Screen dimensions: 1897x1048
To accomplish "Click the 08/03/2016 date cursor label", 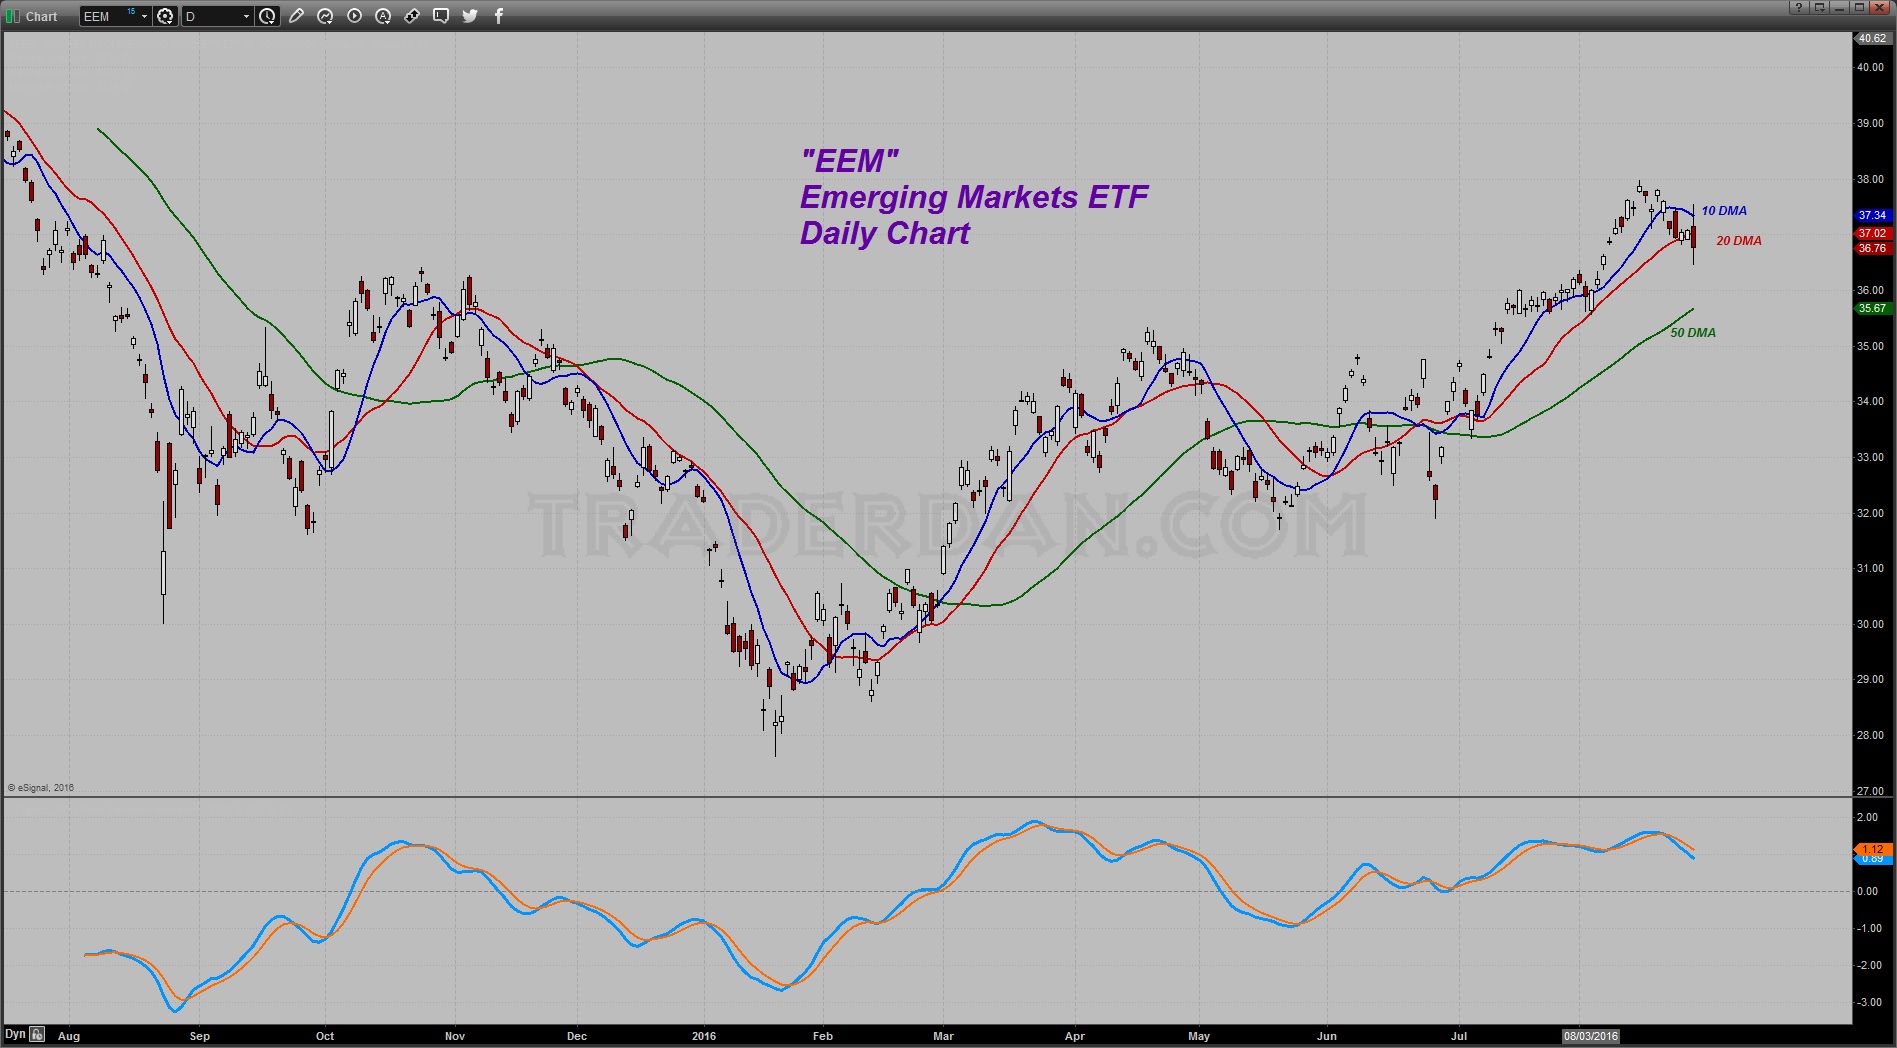I will pos(1590,1036).
